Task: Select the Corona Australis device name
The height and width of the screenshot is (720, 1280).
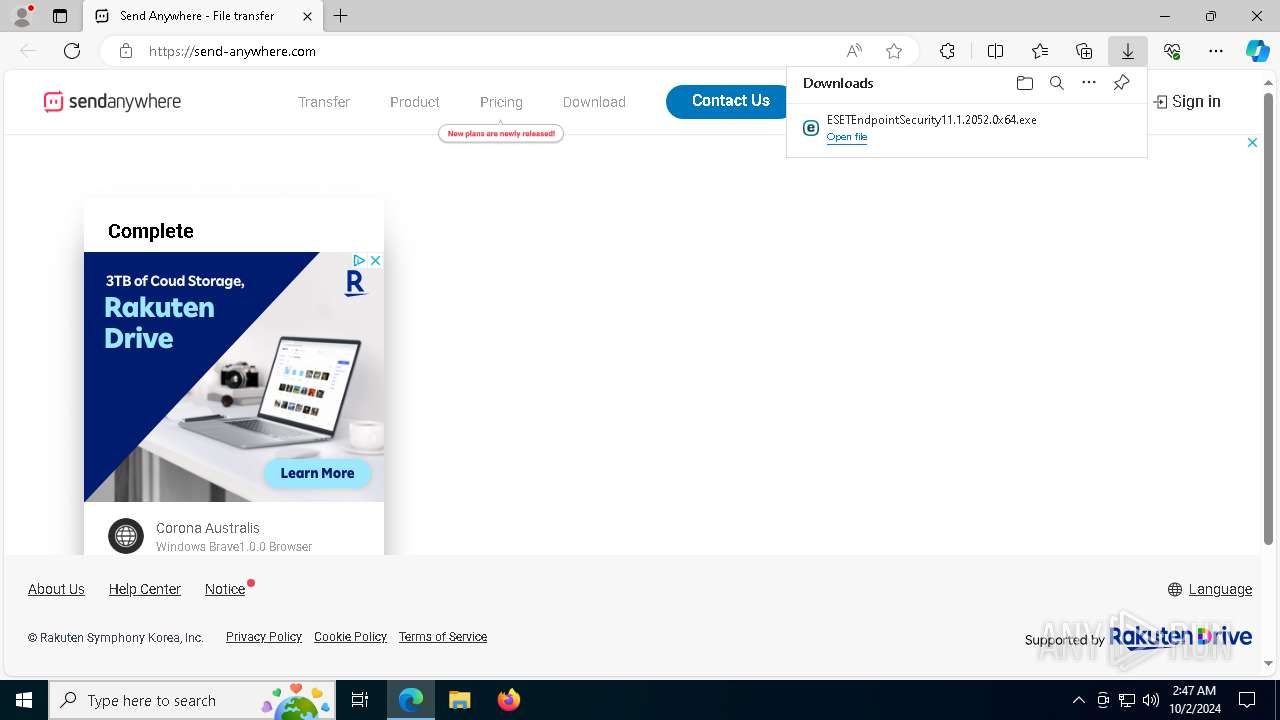Action: point(208,528)
